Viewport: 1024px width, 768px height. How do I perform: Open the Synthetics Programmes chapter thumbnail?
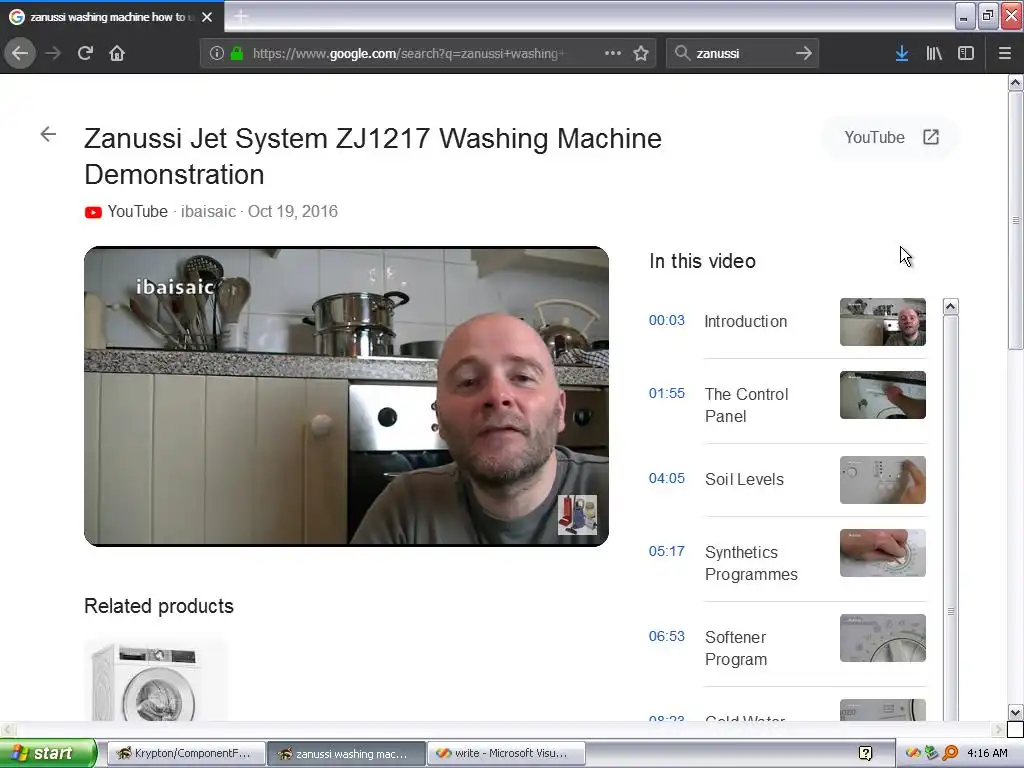coord(883,553)
